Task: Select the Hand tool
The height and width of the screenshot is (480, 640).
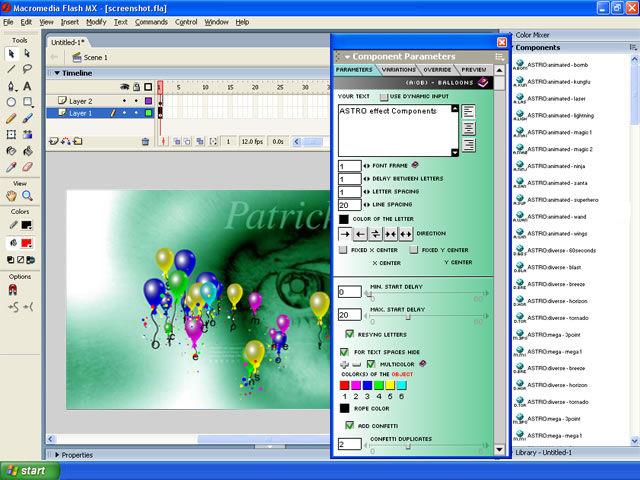Action: pos(11,196)
